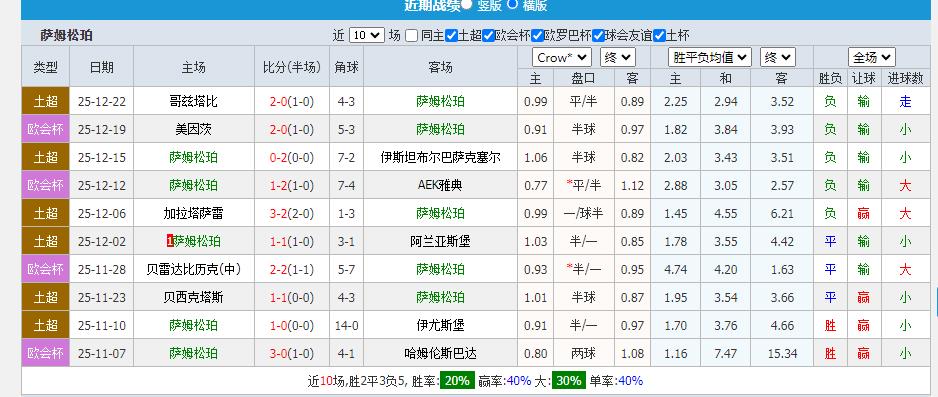Click the 类型 column header
Screen dimensions: 938x397
[45, 67]
